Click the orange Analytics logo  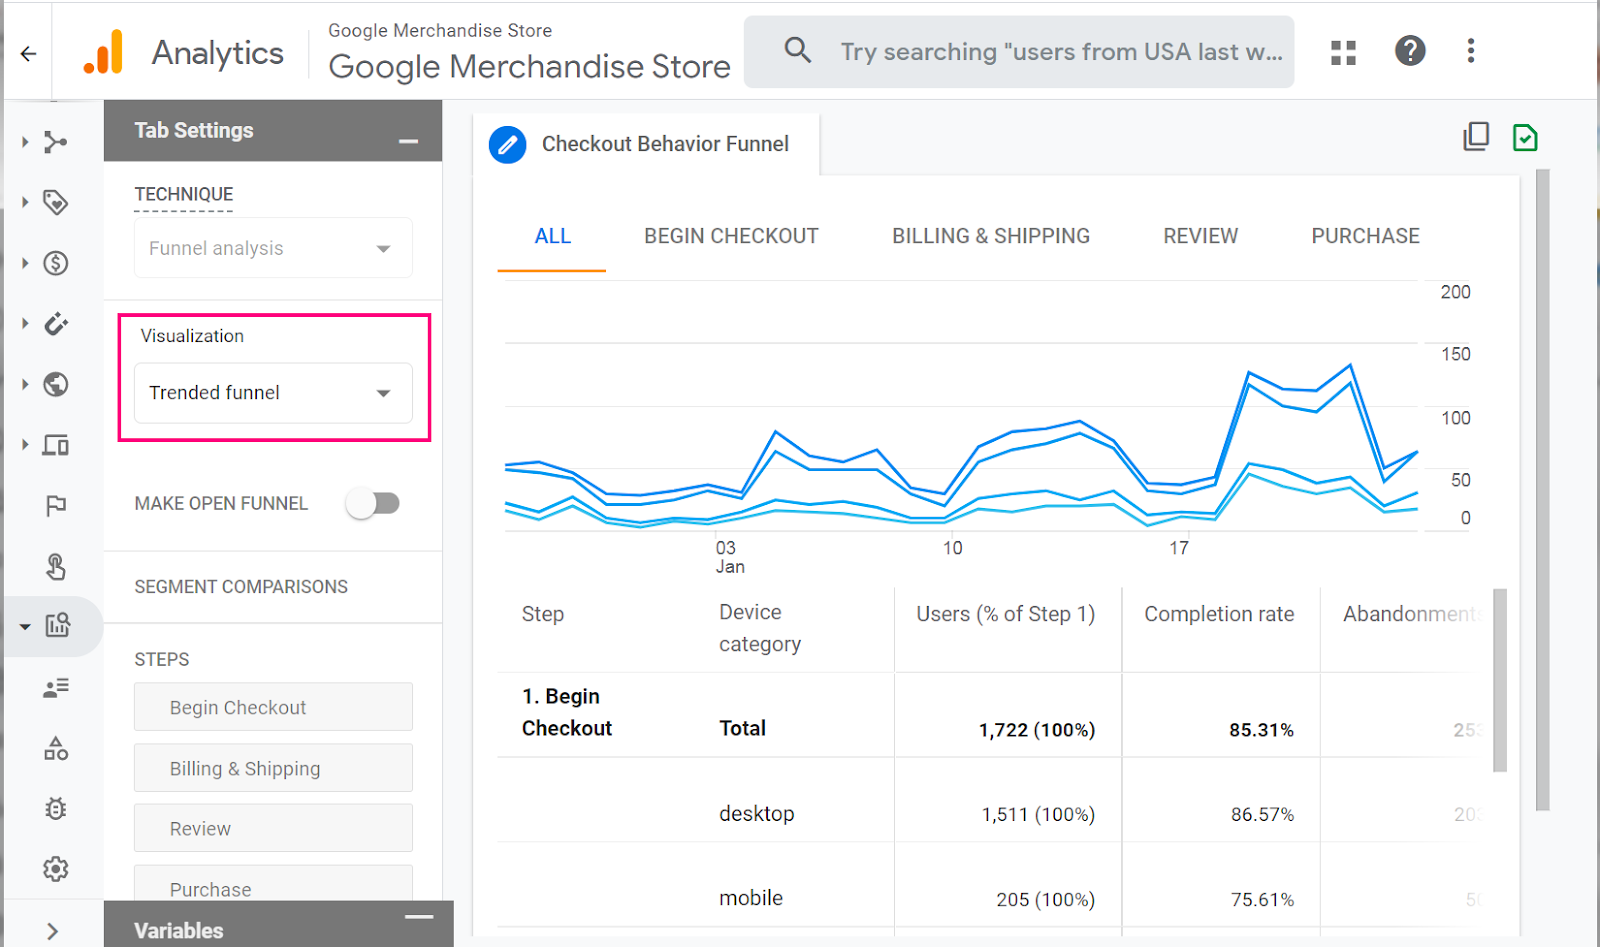click(x=104, y=52)
